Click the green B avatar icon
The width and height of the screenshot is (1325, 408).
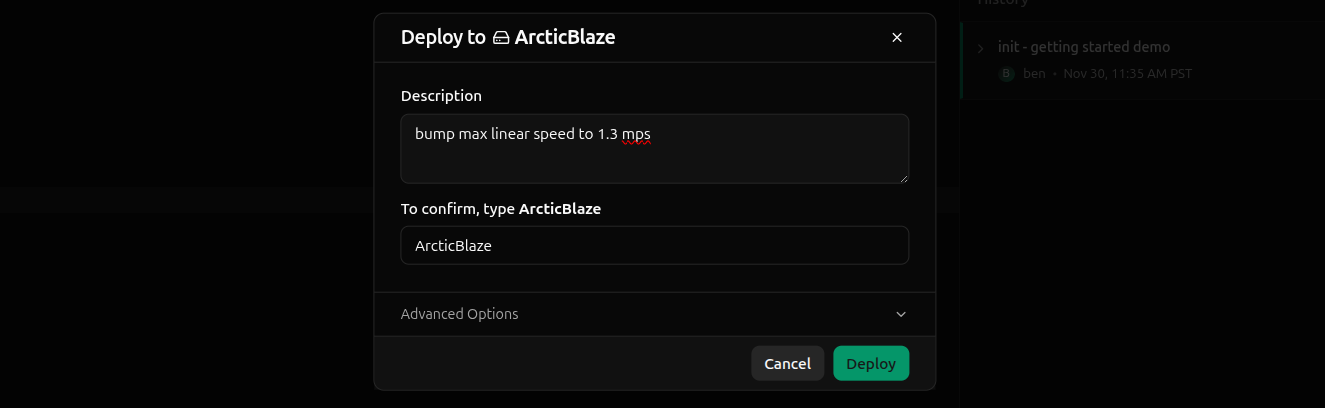pos(1007,74)
